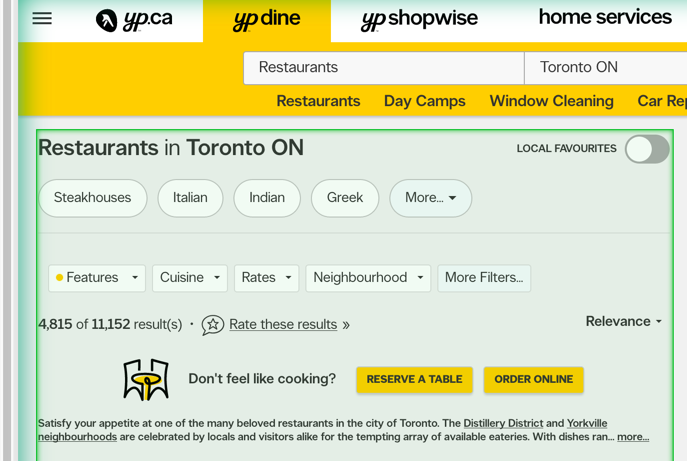
Task: Focus the Toronto ON location field
Action: [606, 67]
